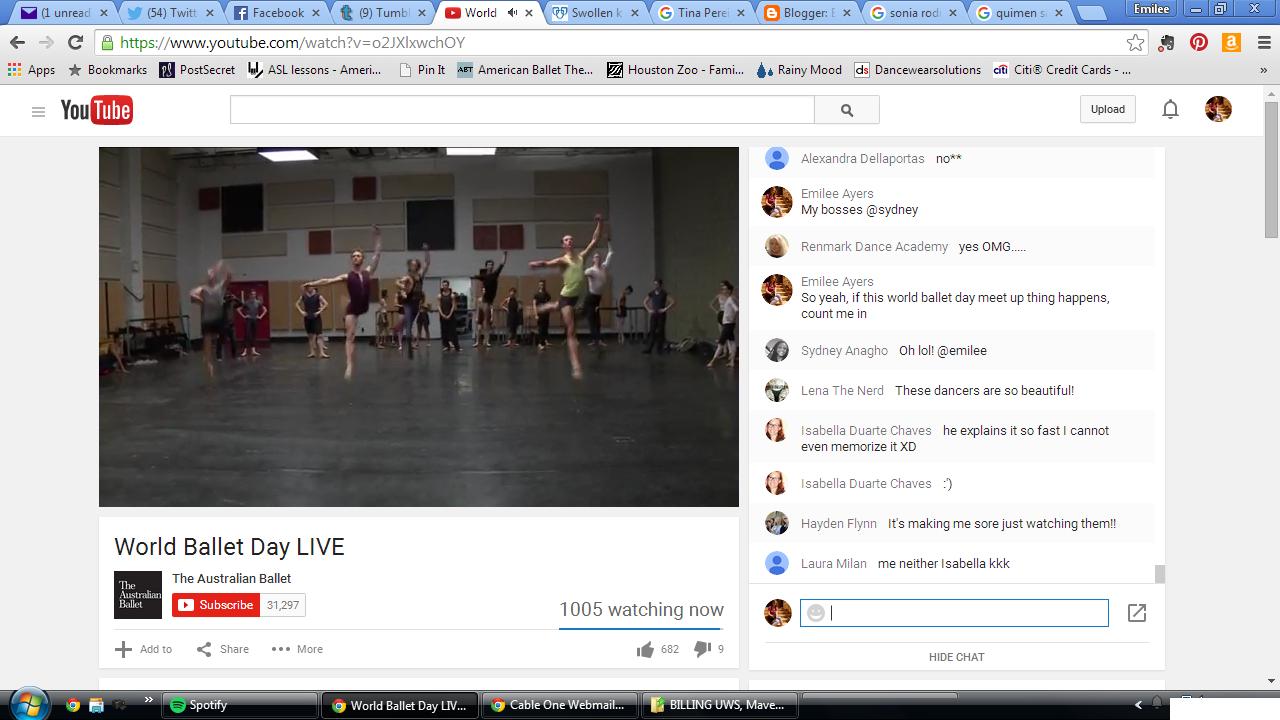This screenshot has height=720, width=1280.
Task: Hide the live chat panel
Action: point(956,657)
